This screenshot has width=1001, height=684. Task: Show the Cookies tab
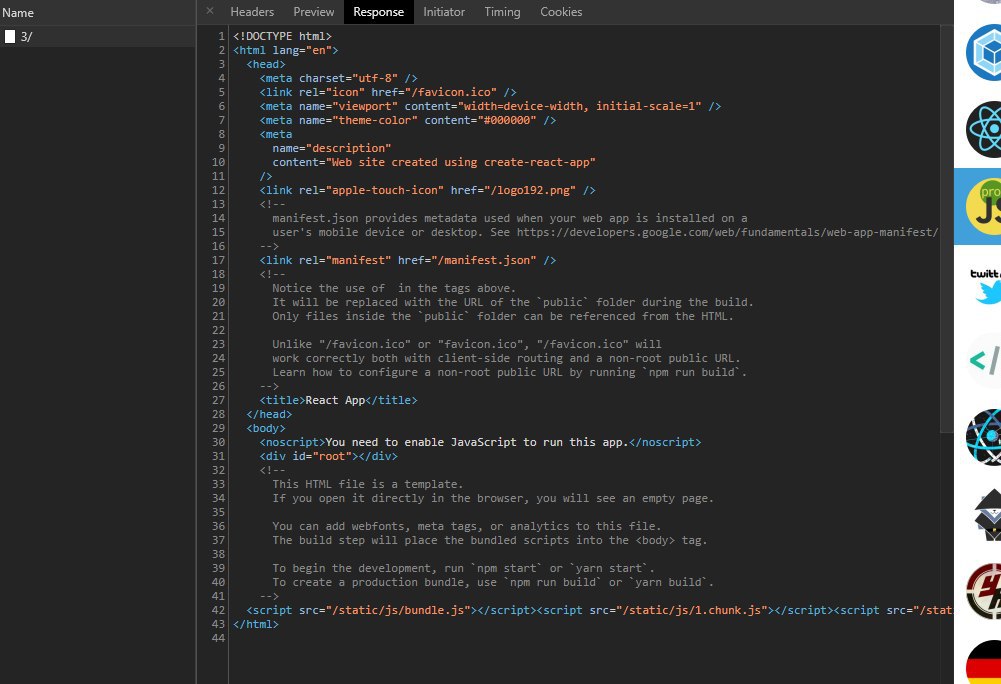561,11
